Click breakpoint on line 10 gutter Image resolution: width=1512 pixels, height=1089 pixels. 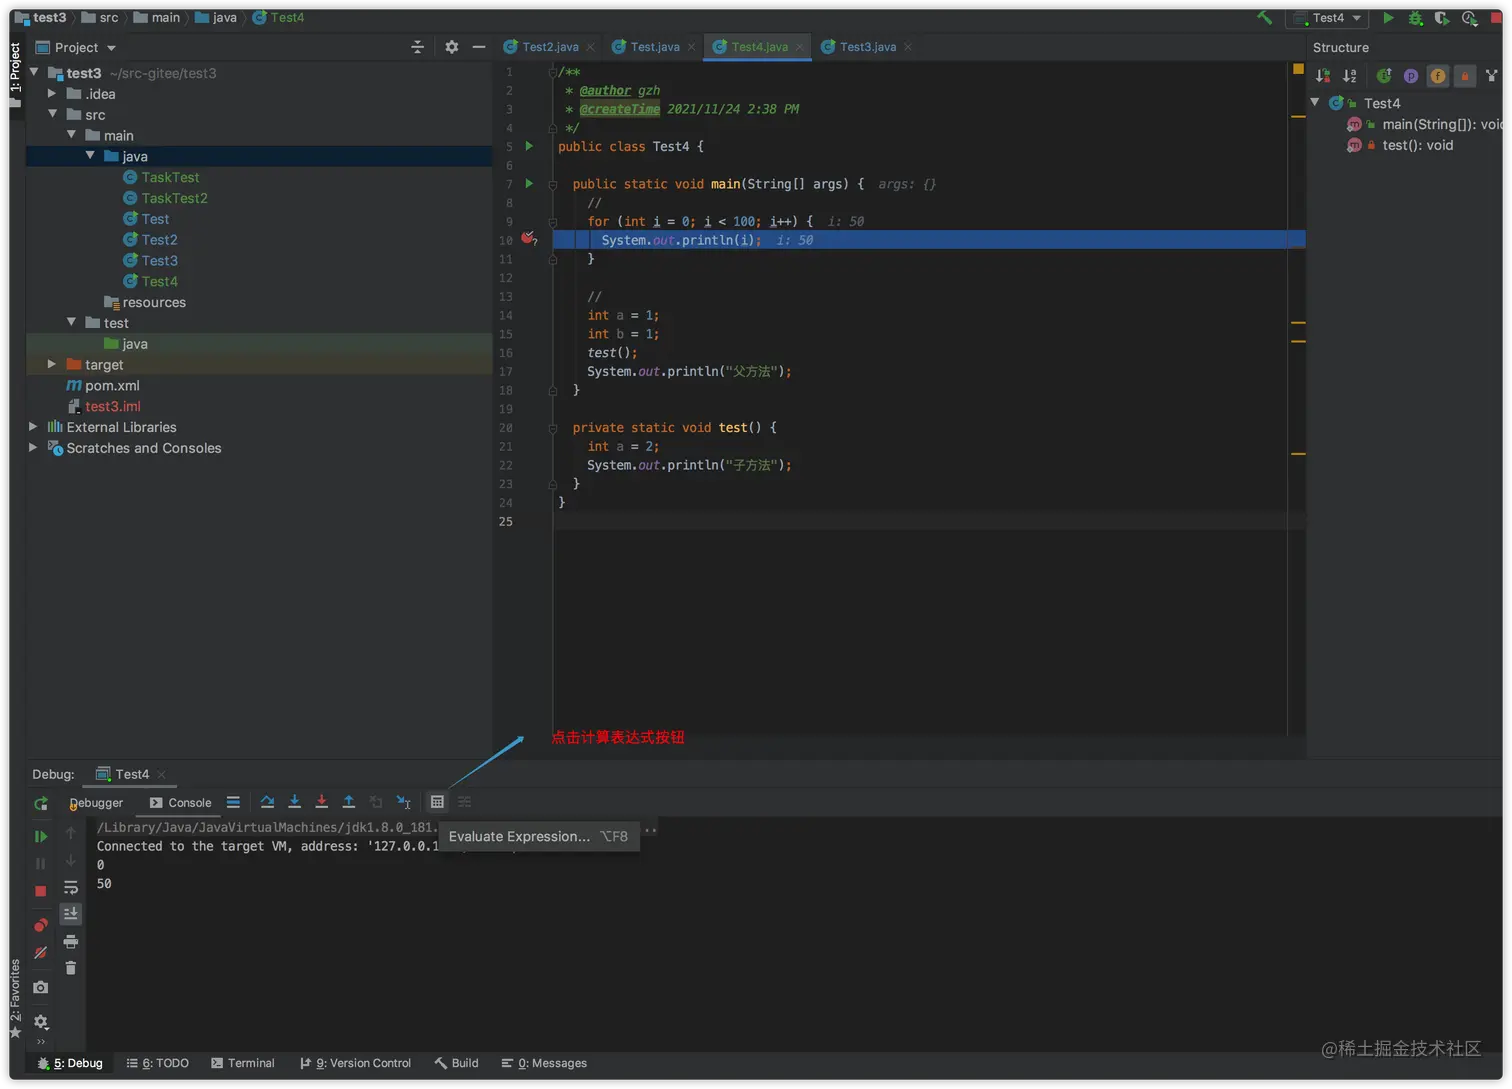(528, 239)
